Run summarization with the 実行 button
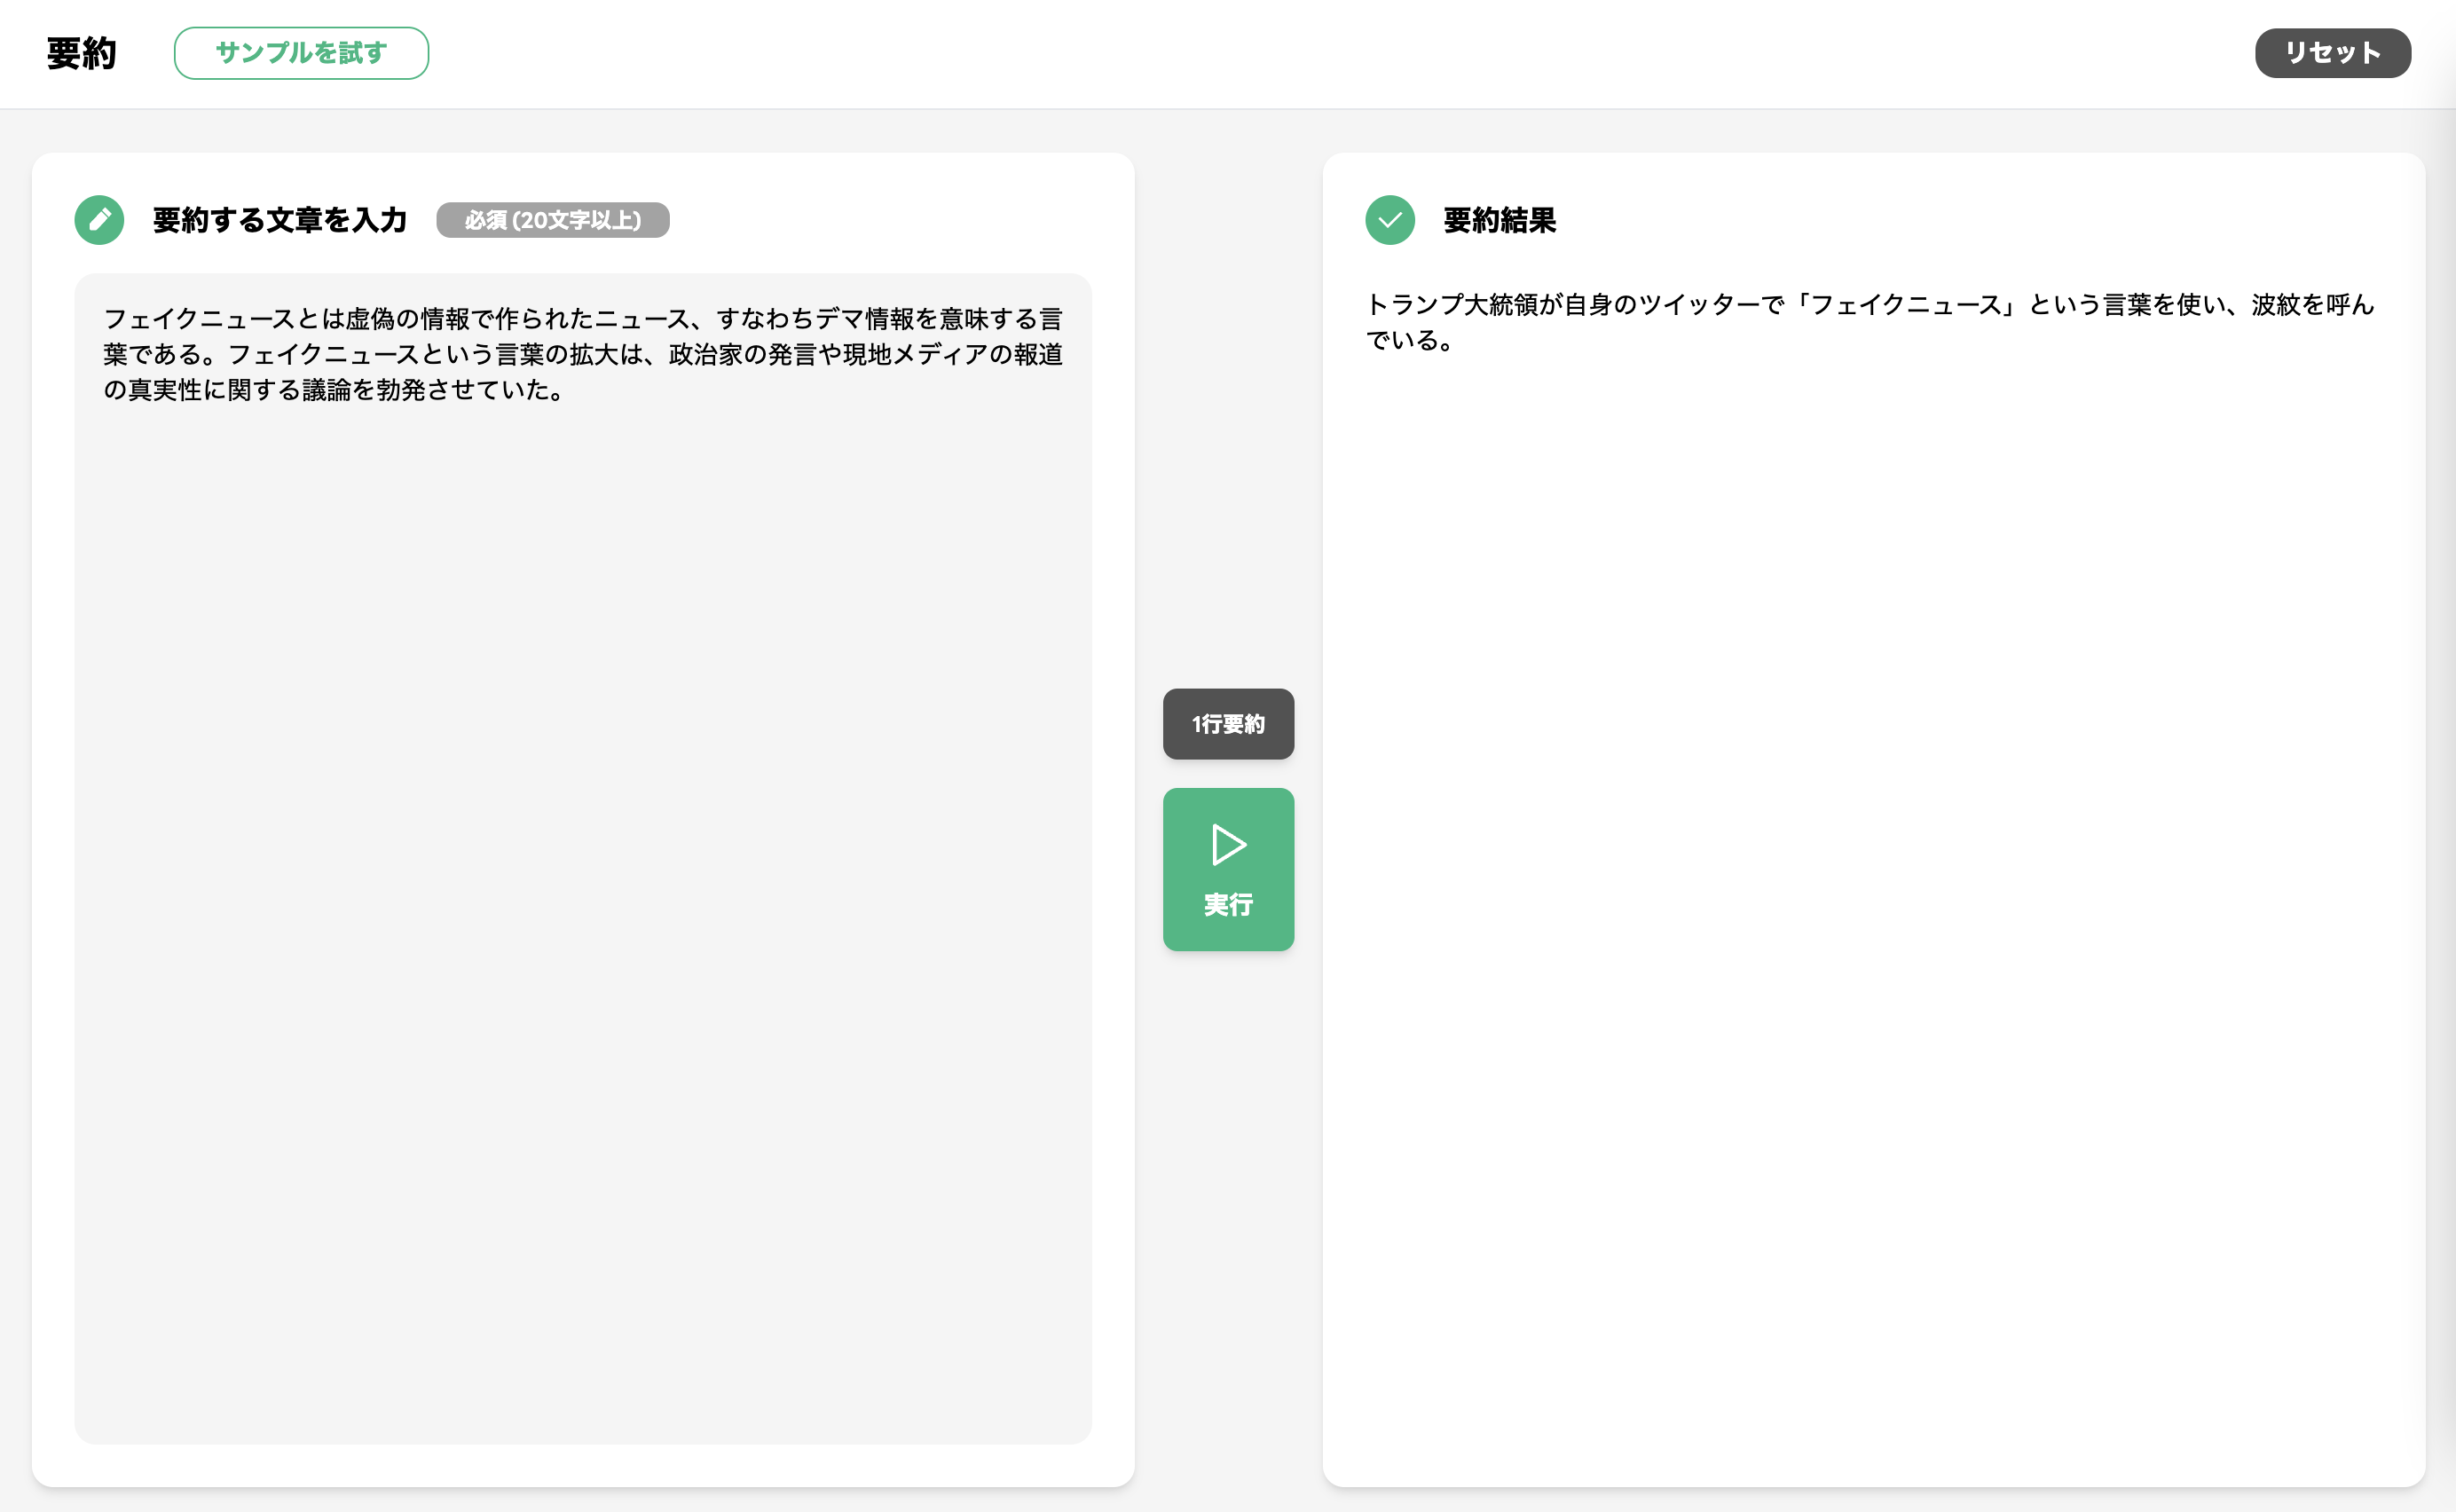2456x1512 pixels. tap(1228, 869)
